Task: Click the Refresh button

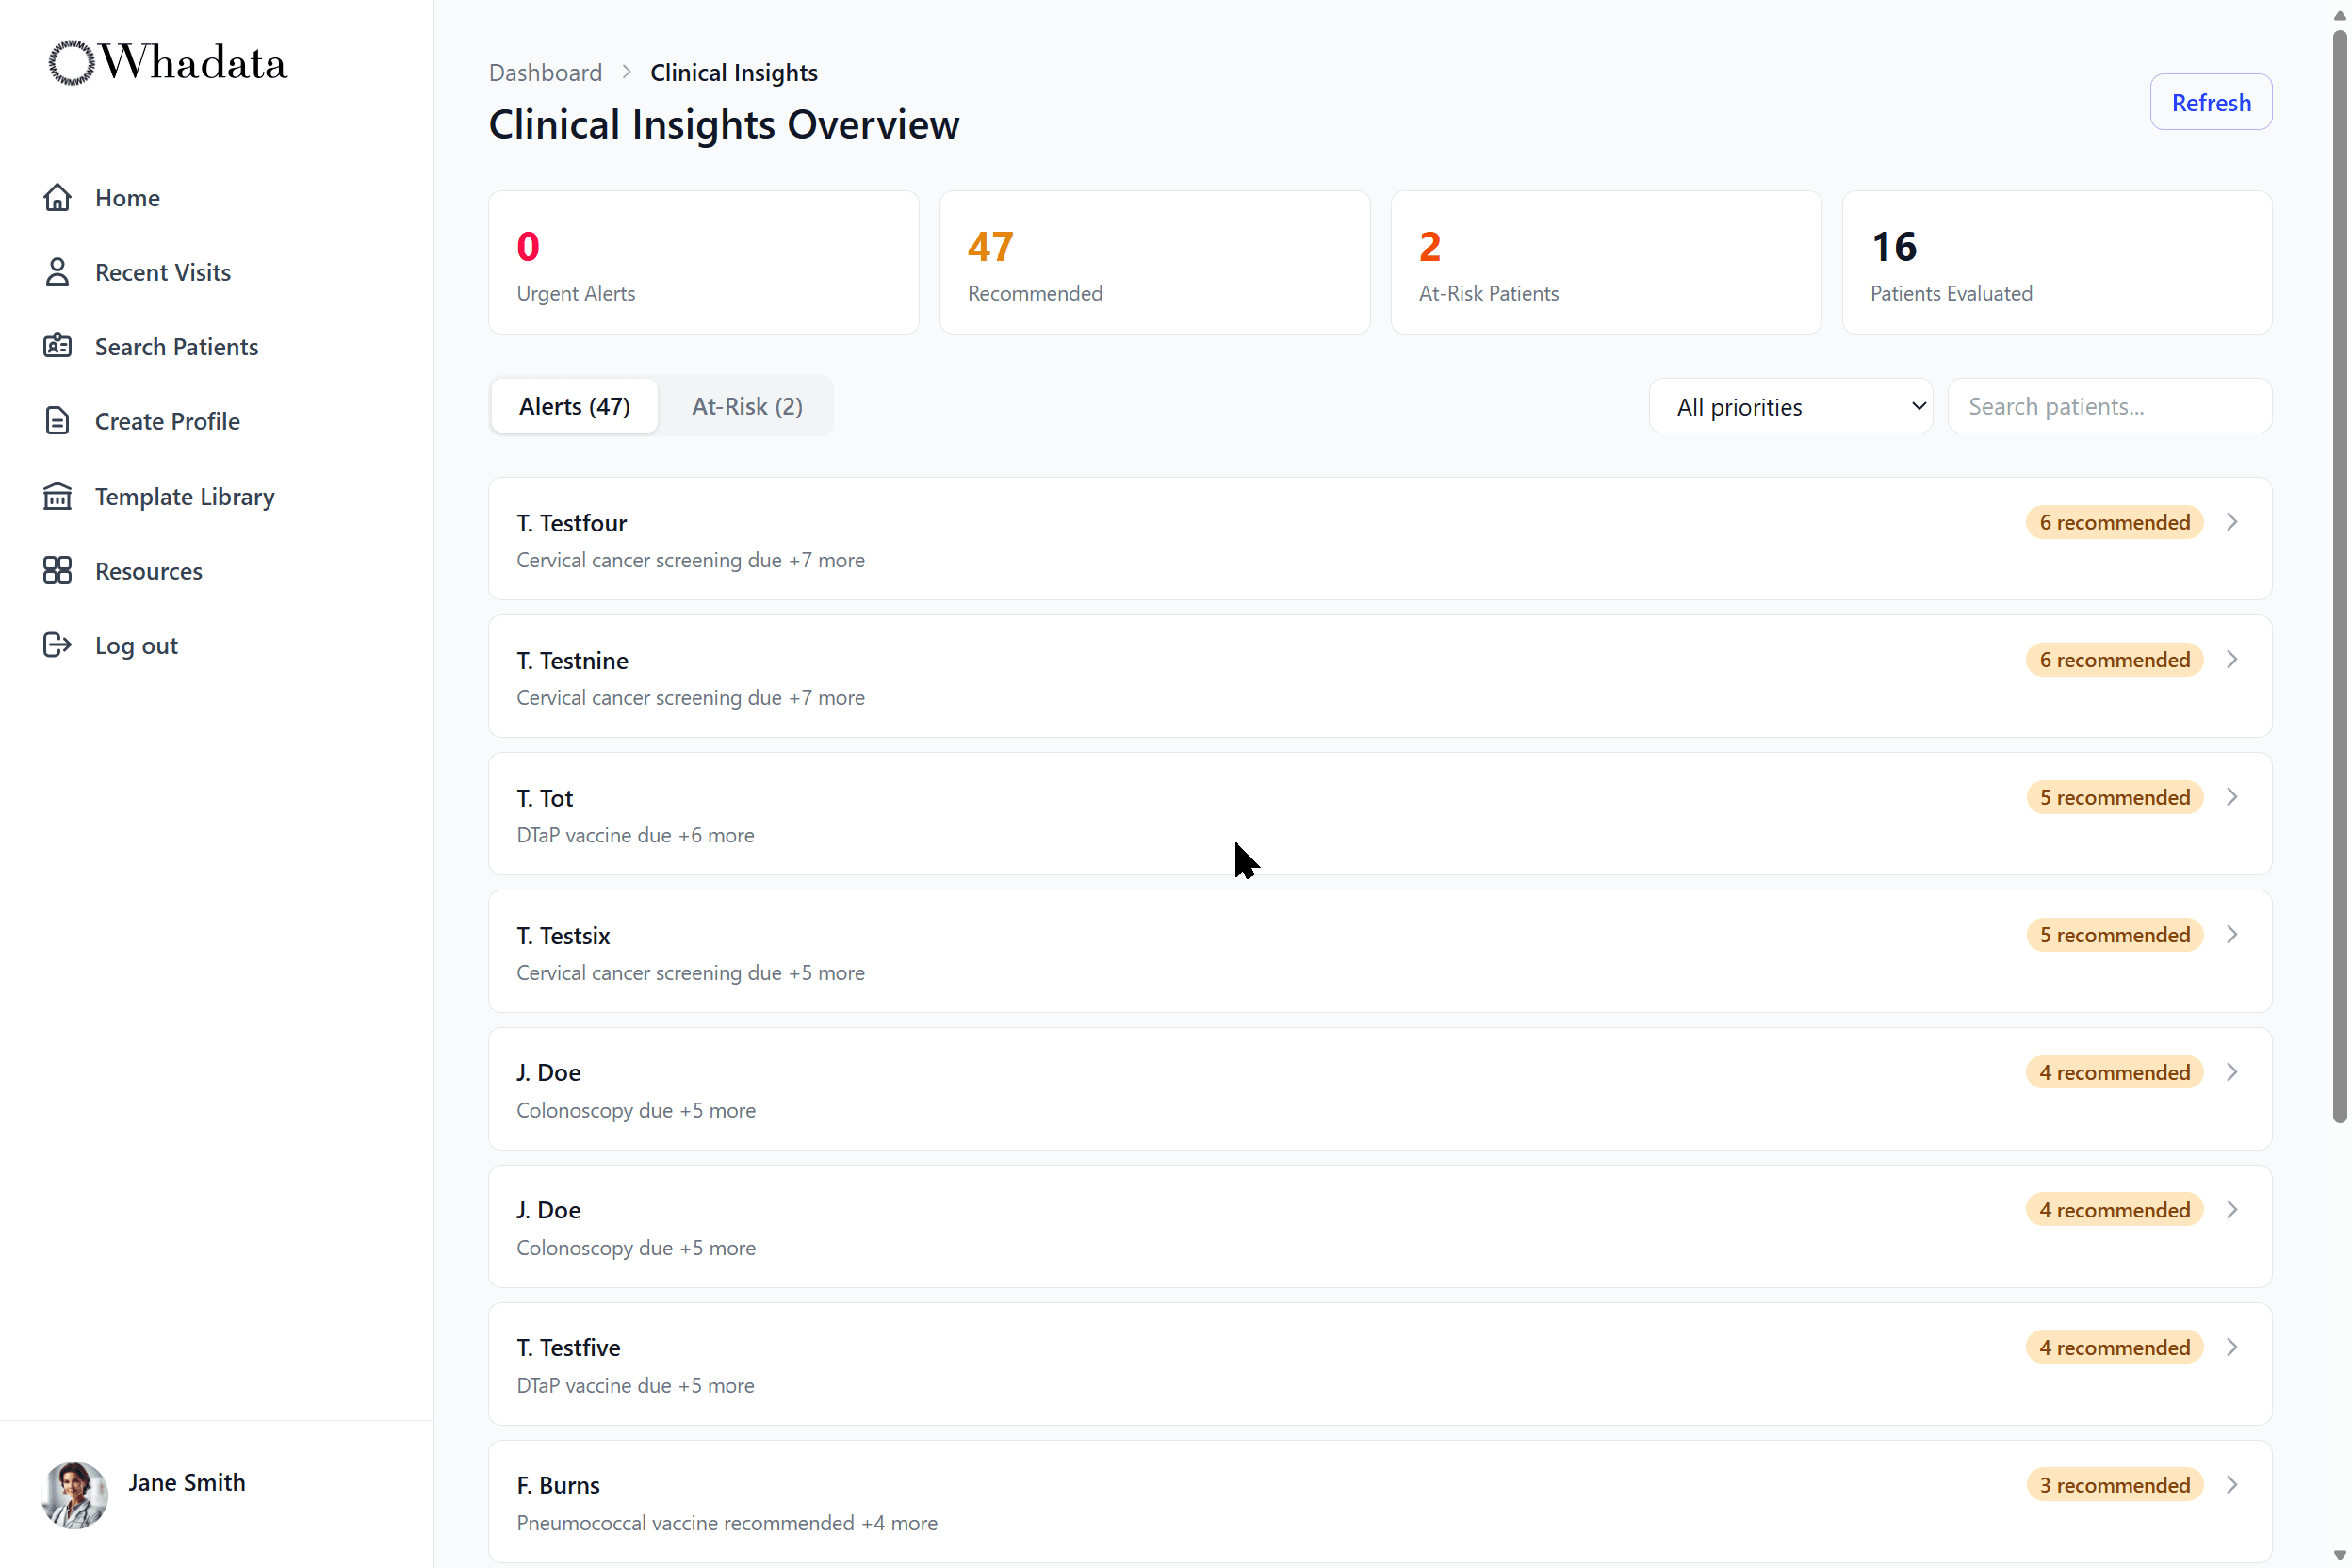Action: 2210,101
